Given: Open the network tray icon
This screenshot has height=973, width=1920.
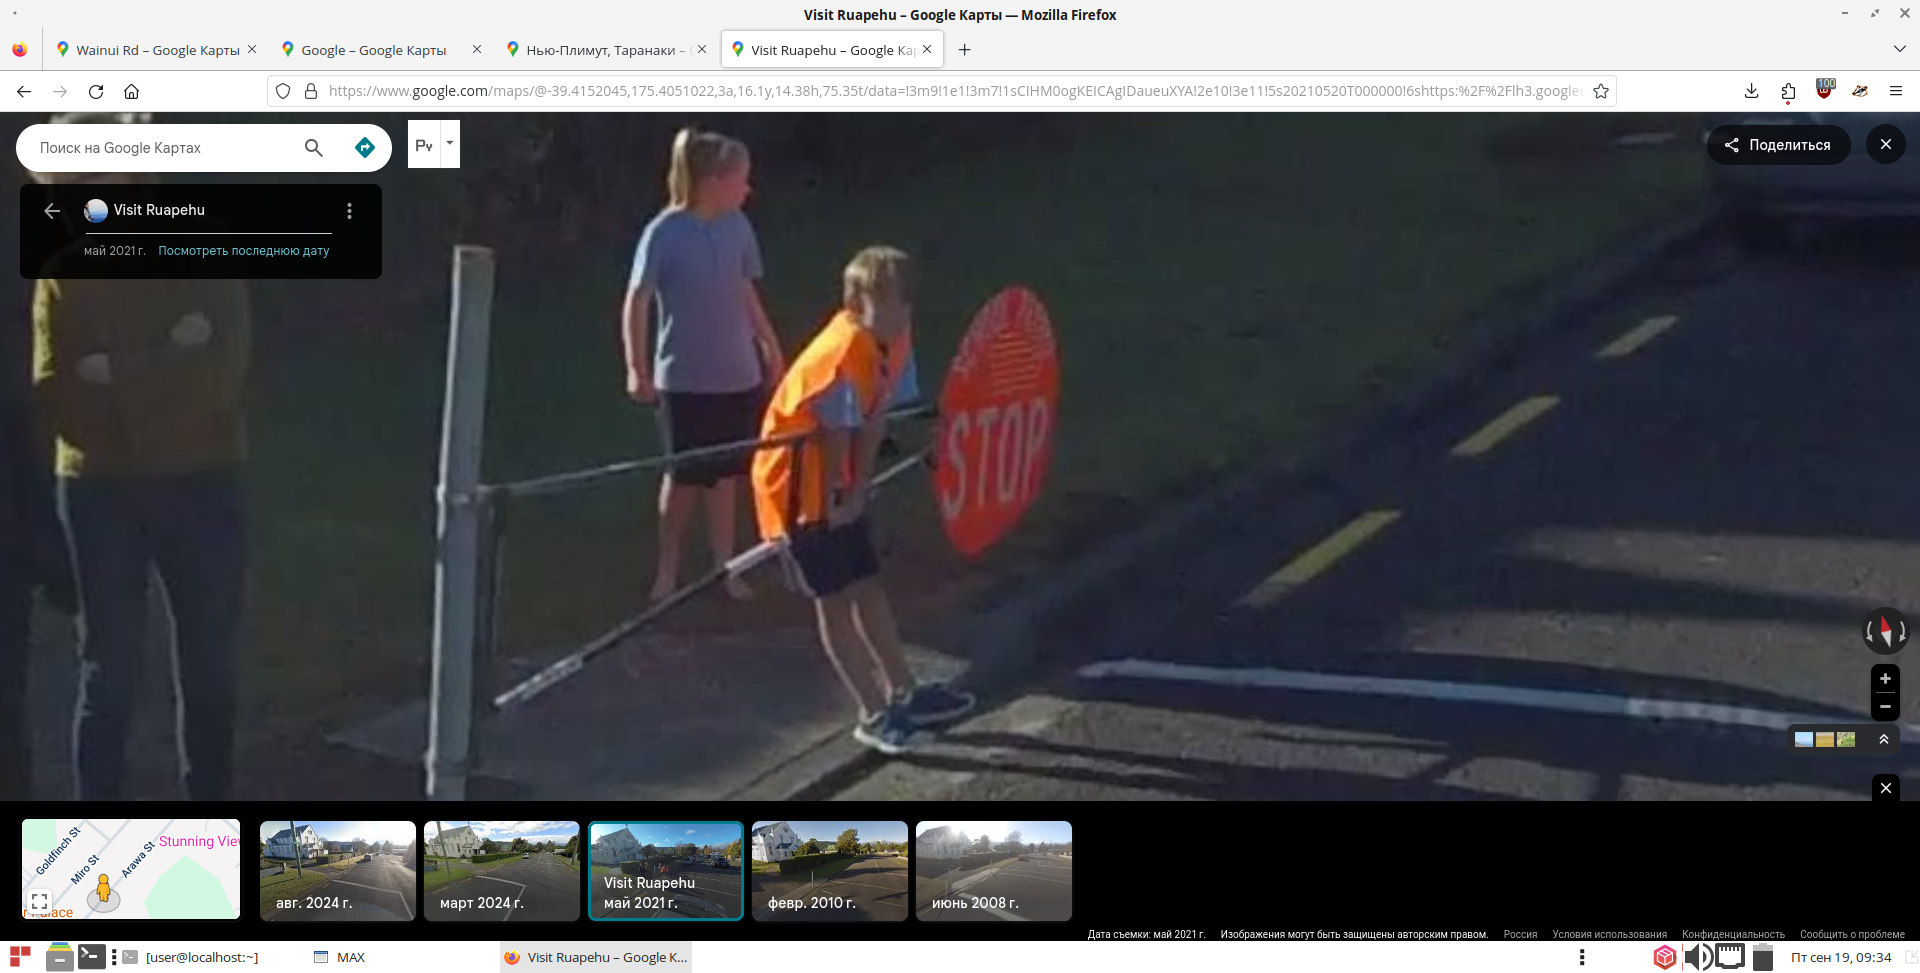Looking at the screenshot, I should click(x=1730, y=957).
